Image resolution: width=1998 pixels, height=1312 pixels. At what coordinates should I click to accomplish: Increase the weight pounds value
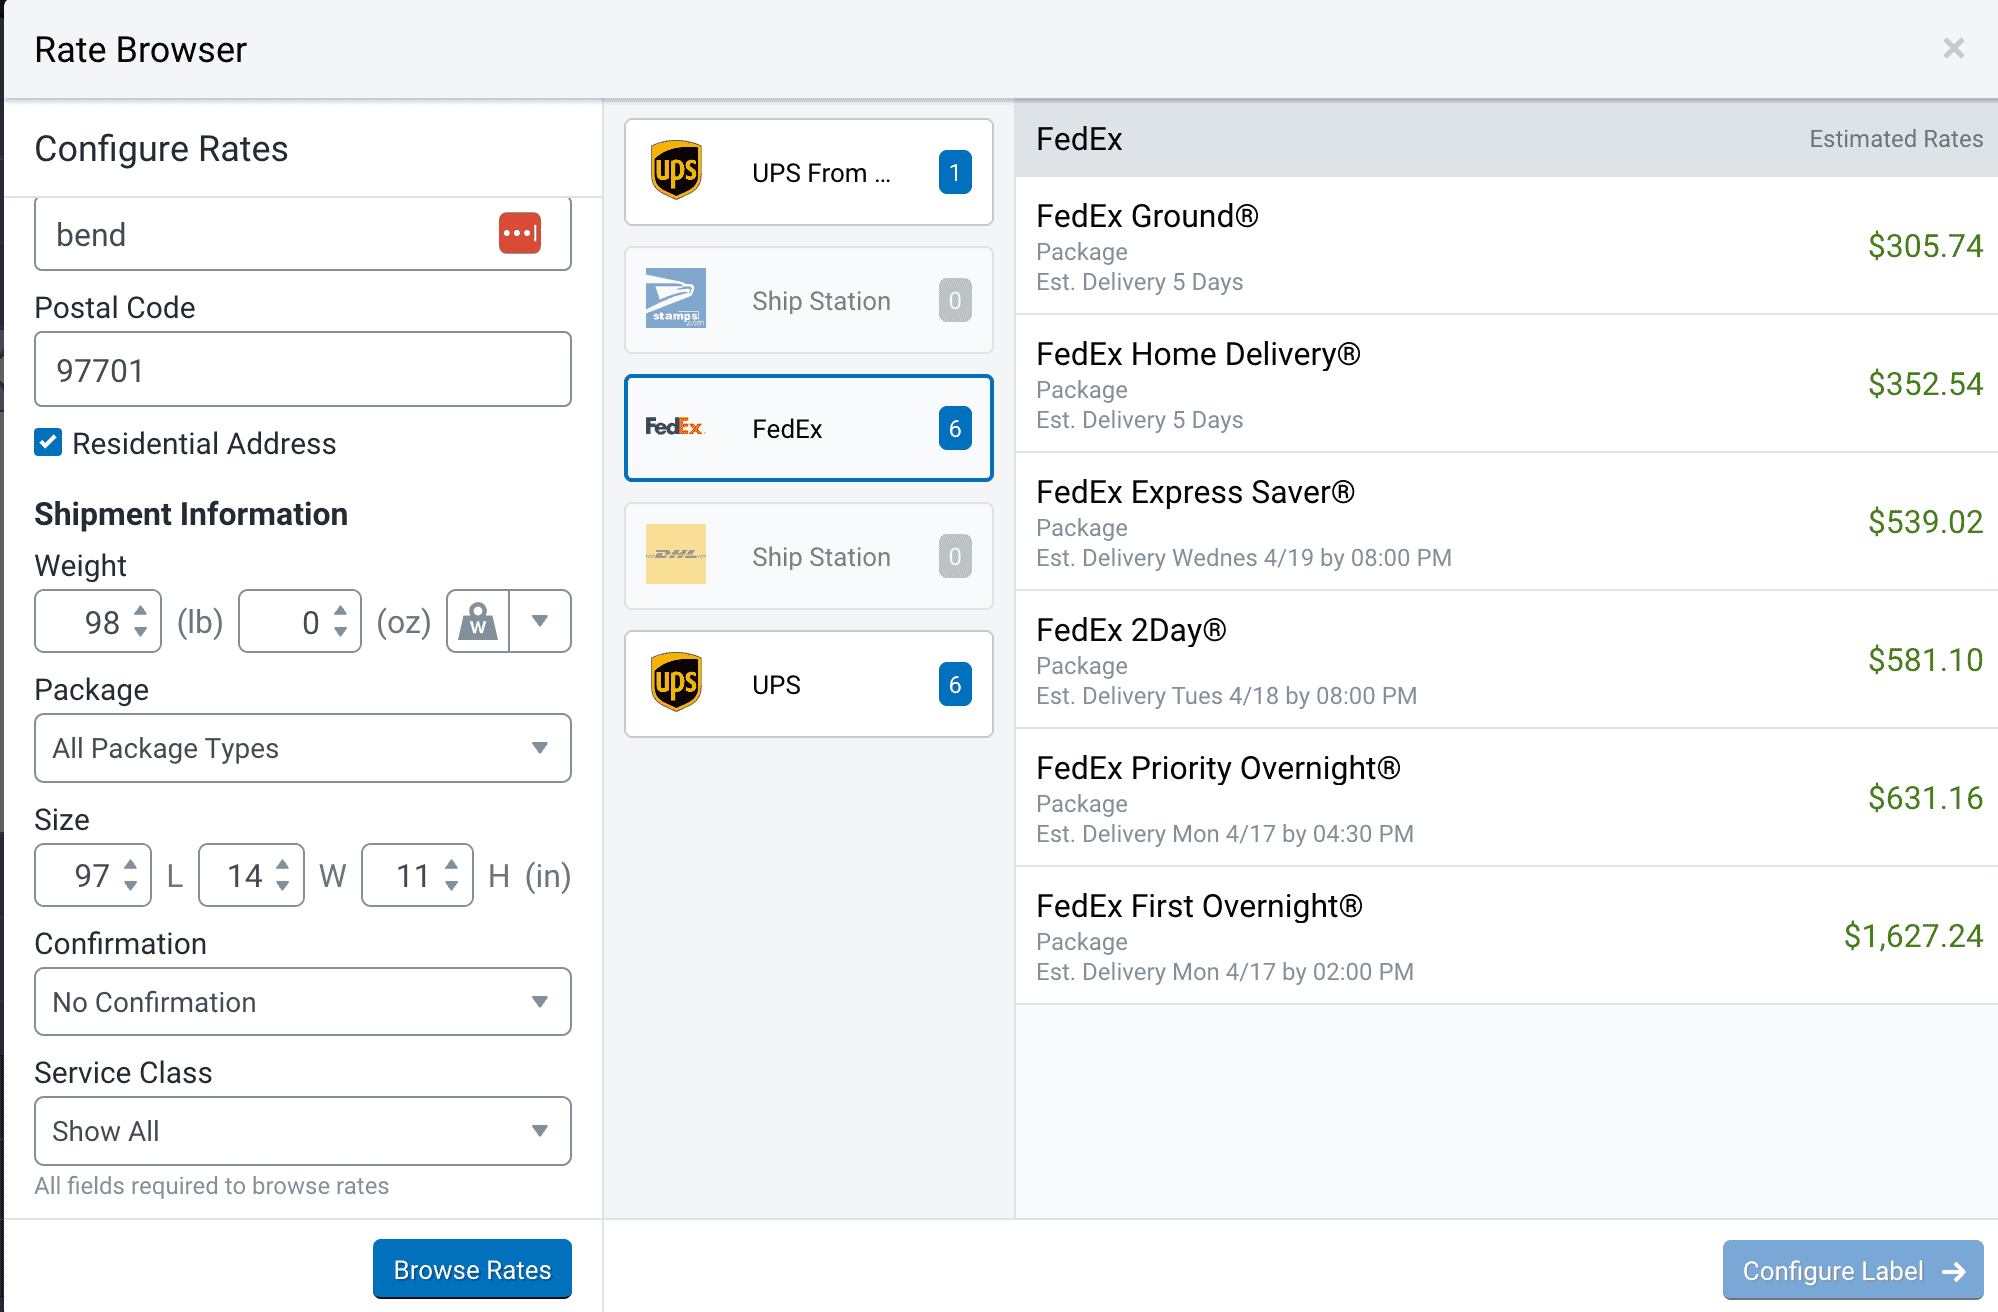point(141,609)
